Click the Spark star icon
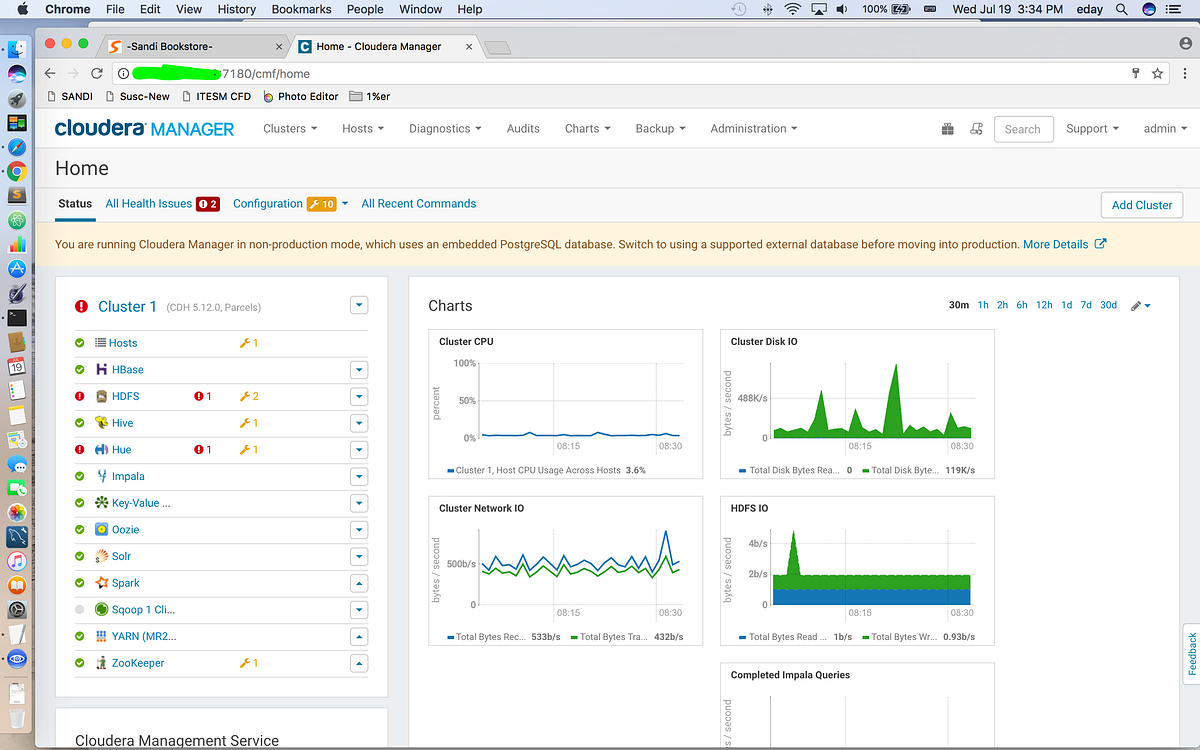The height and width of the screenshot is (750, 1200). 101,582
